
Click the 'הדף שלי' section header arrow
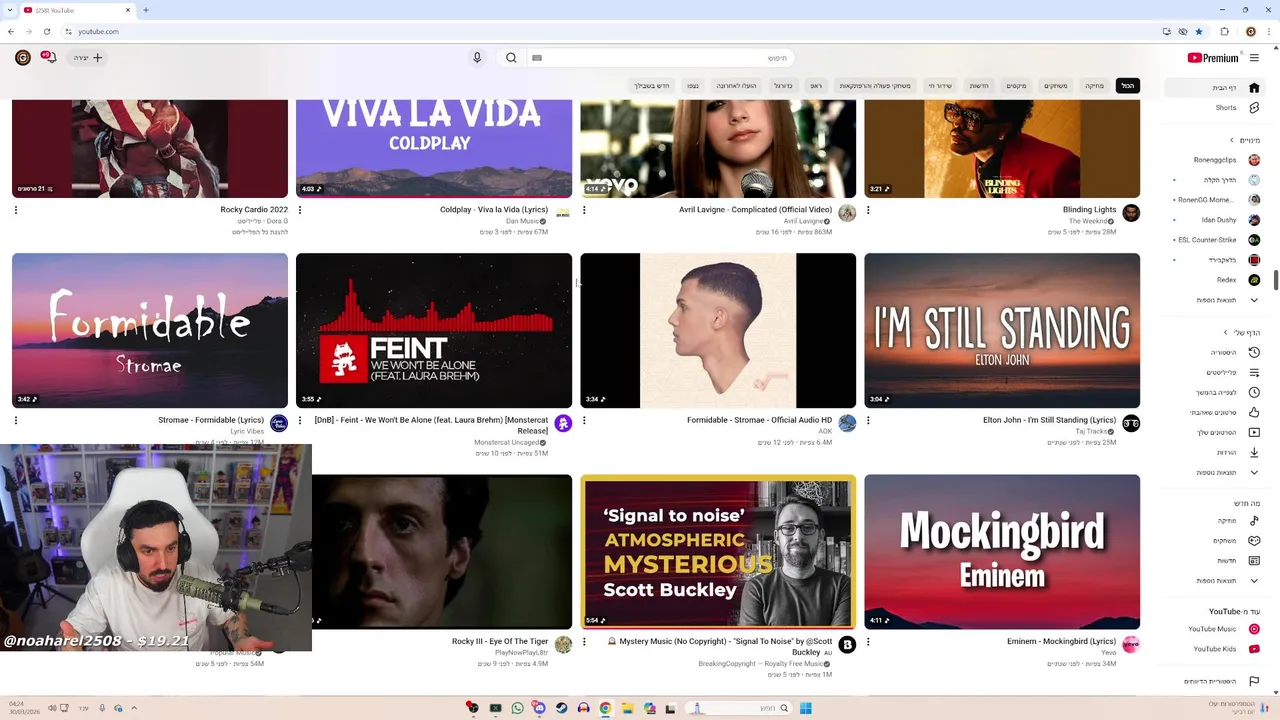coord(1226,332)
